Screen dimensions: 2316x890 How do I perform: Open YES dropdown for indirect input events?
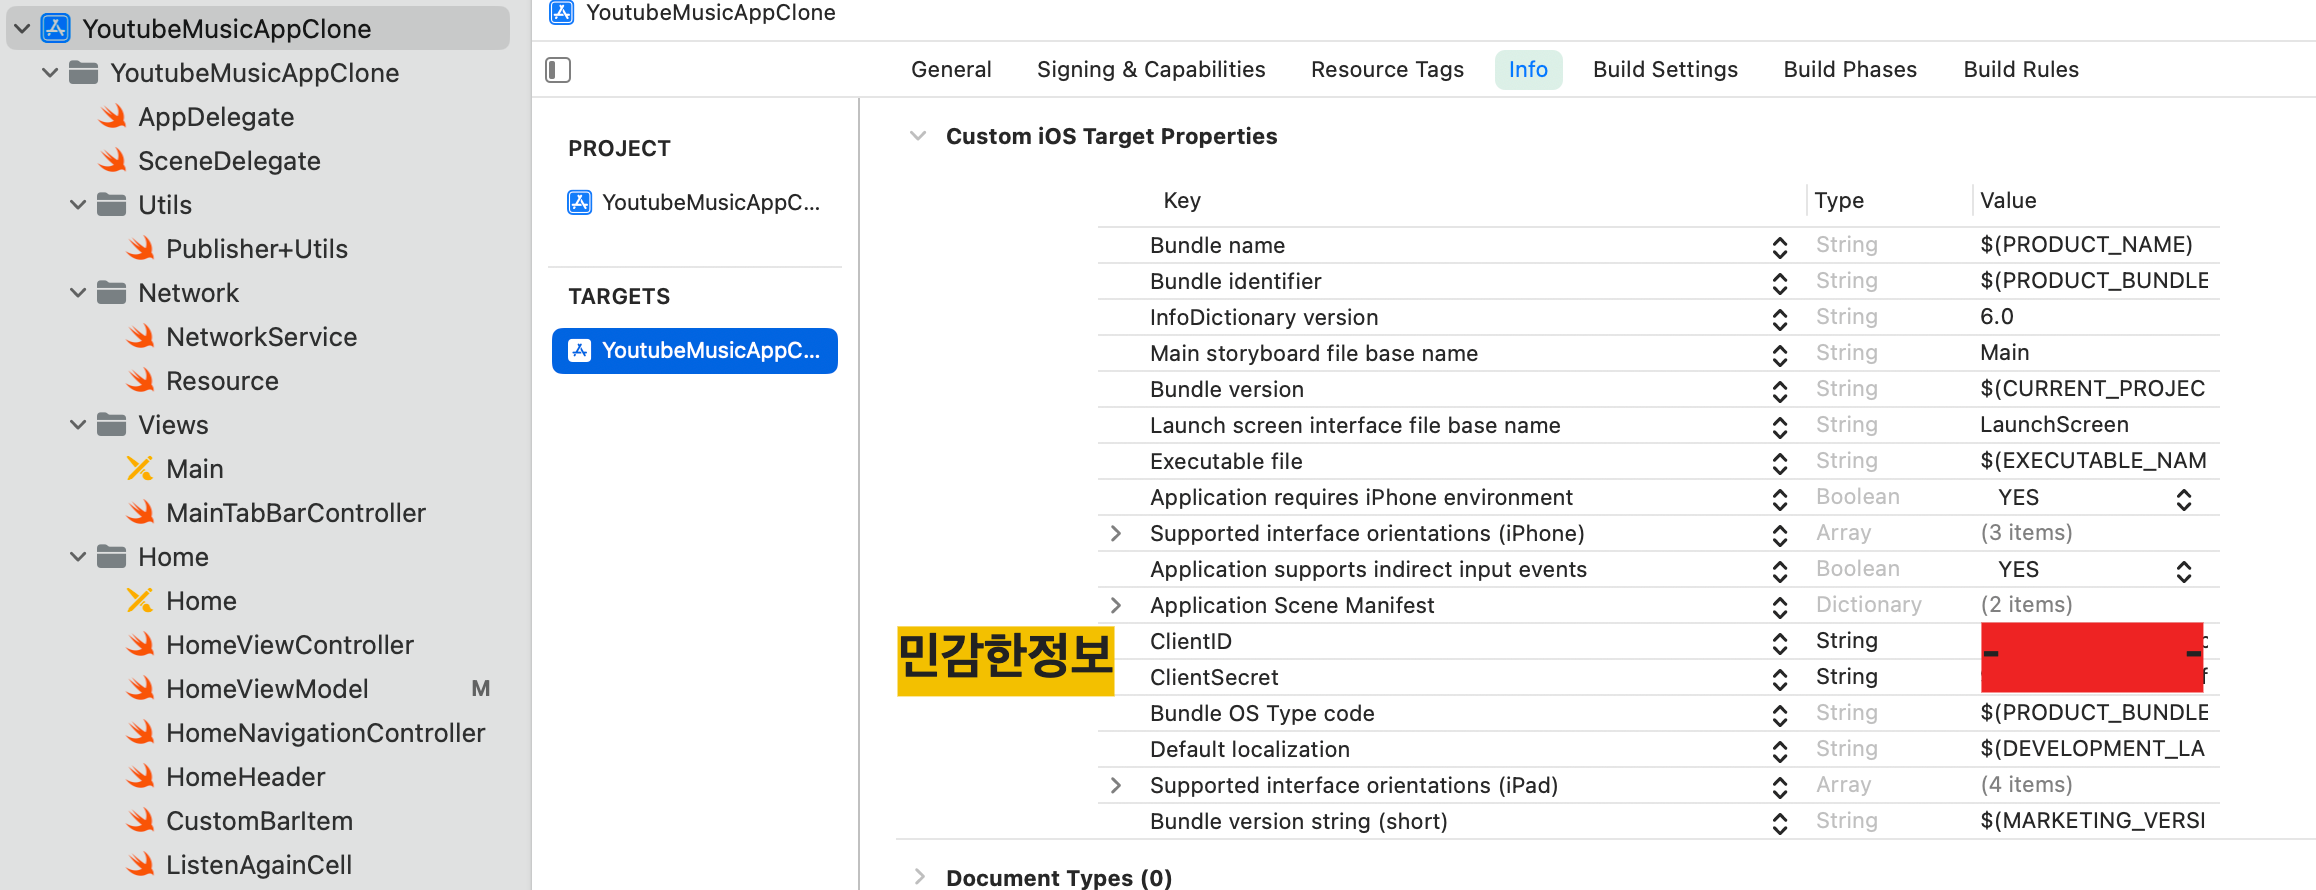tap(2184, 571)
